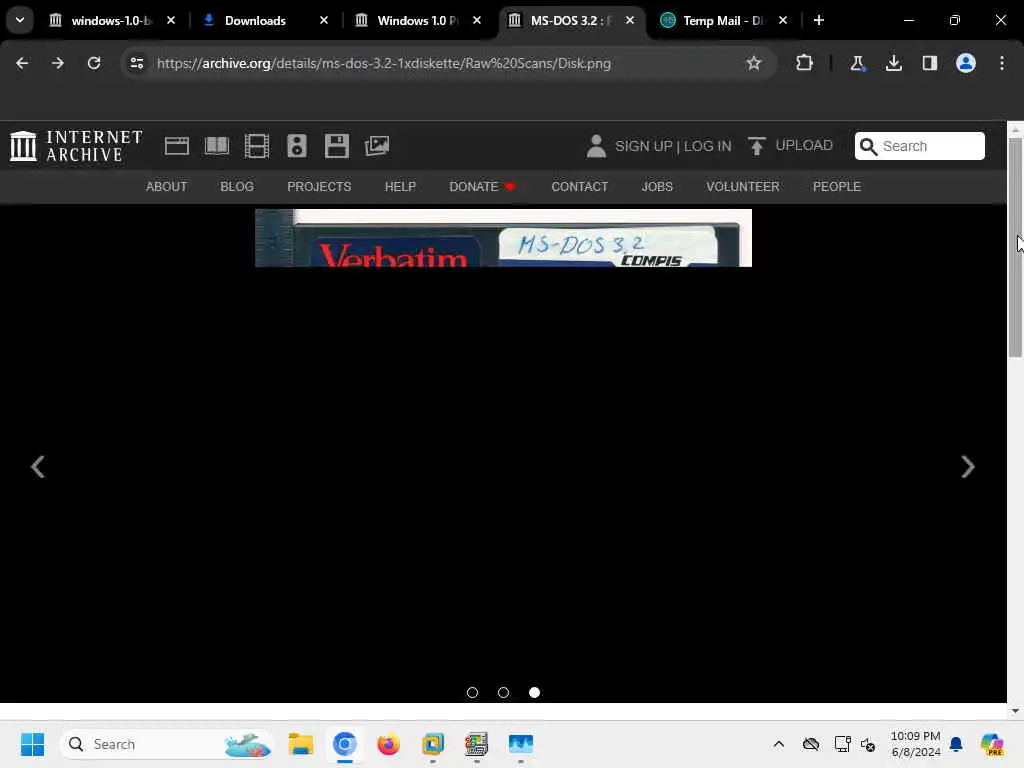Click the browser address bar URL
The width and height of the screenshot is (1024, 768).
click(384, 63)
